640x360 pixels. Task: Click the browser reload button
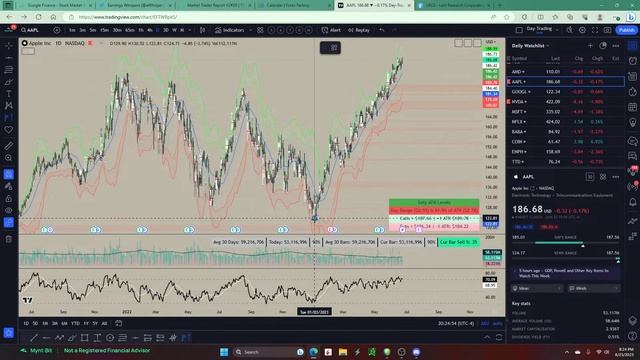39,17
